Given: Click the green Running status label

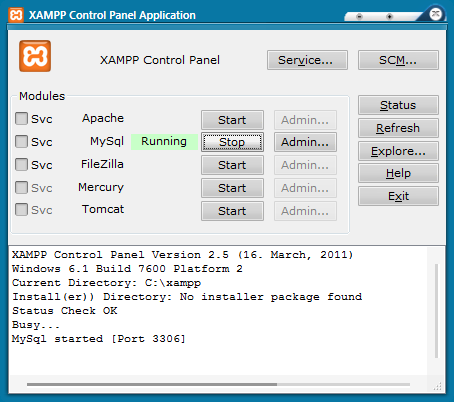Looking at the screenshot, I should click(x=164, y=142).
